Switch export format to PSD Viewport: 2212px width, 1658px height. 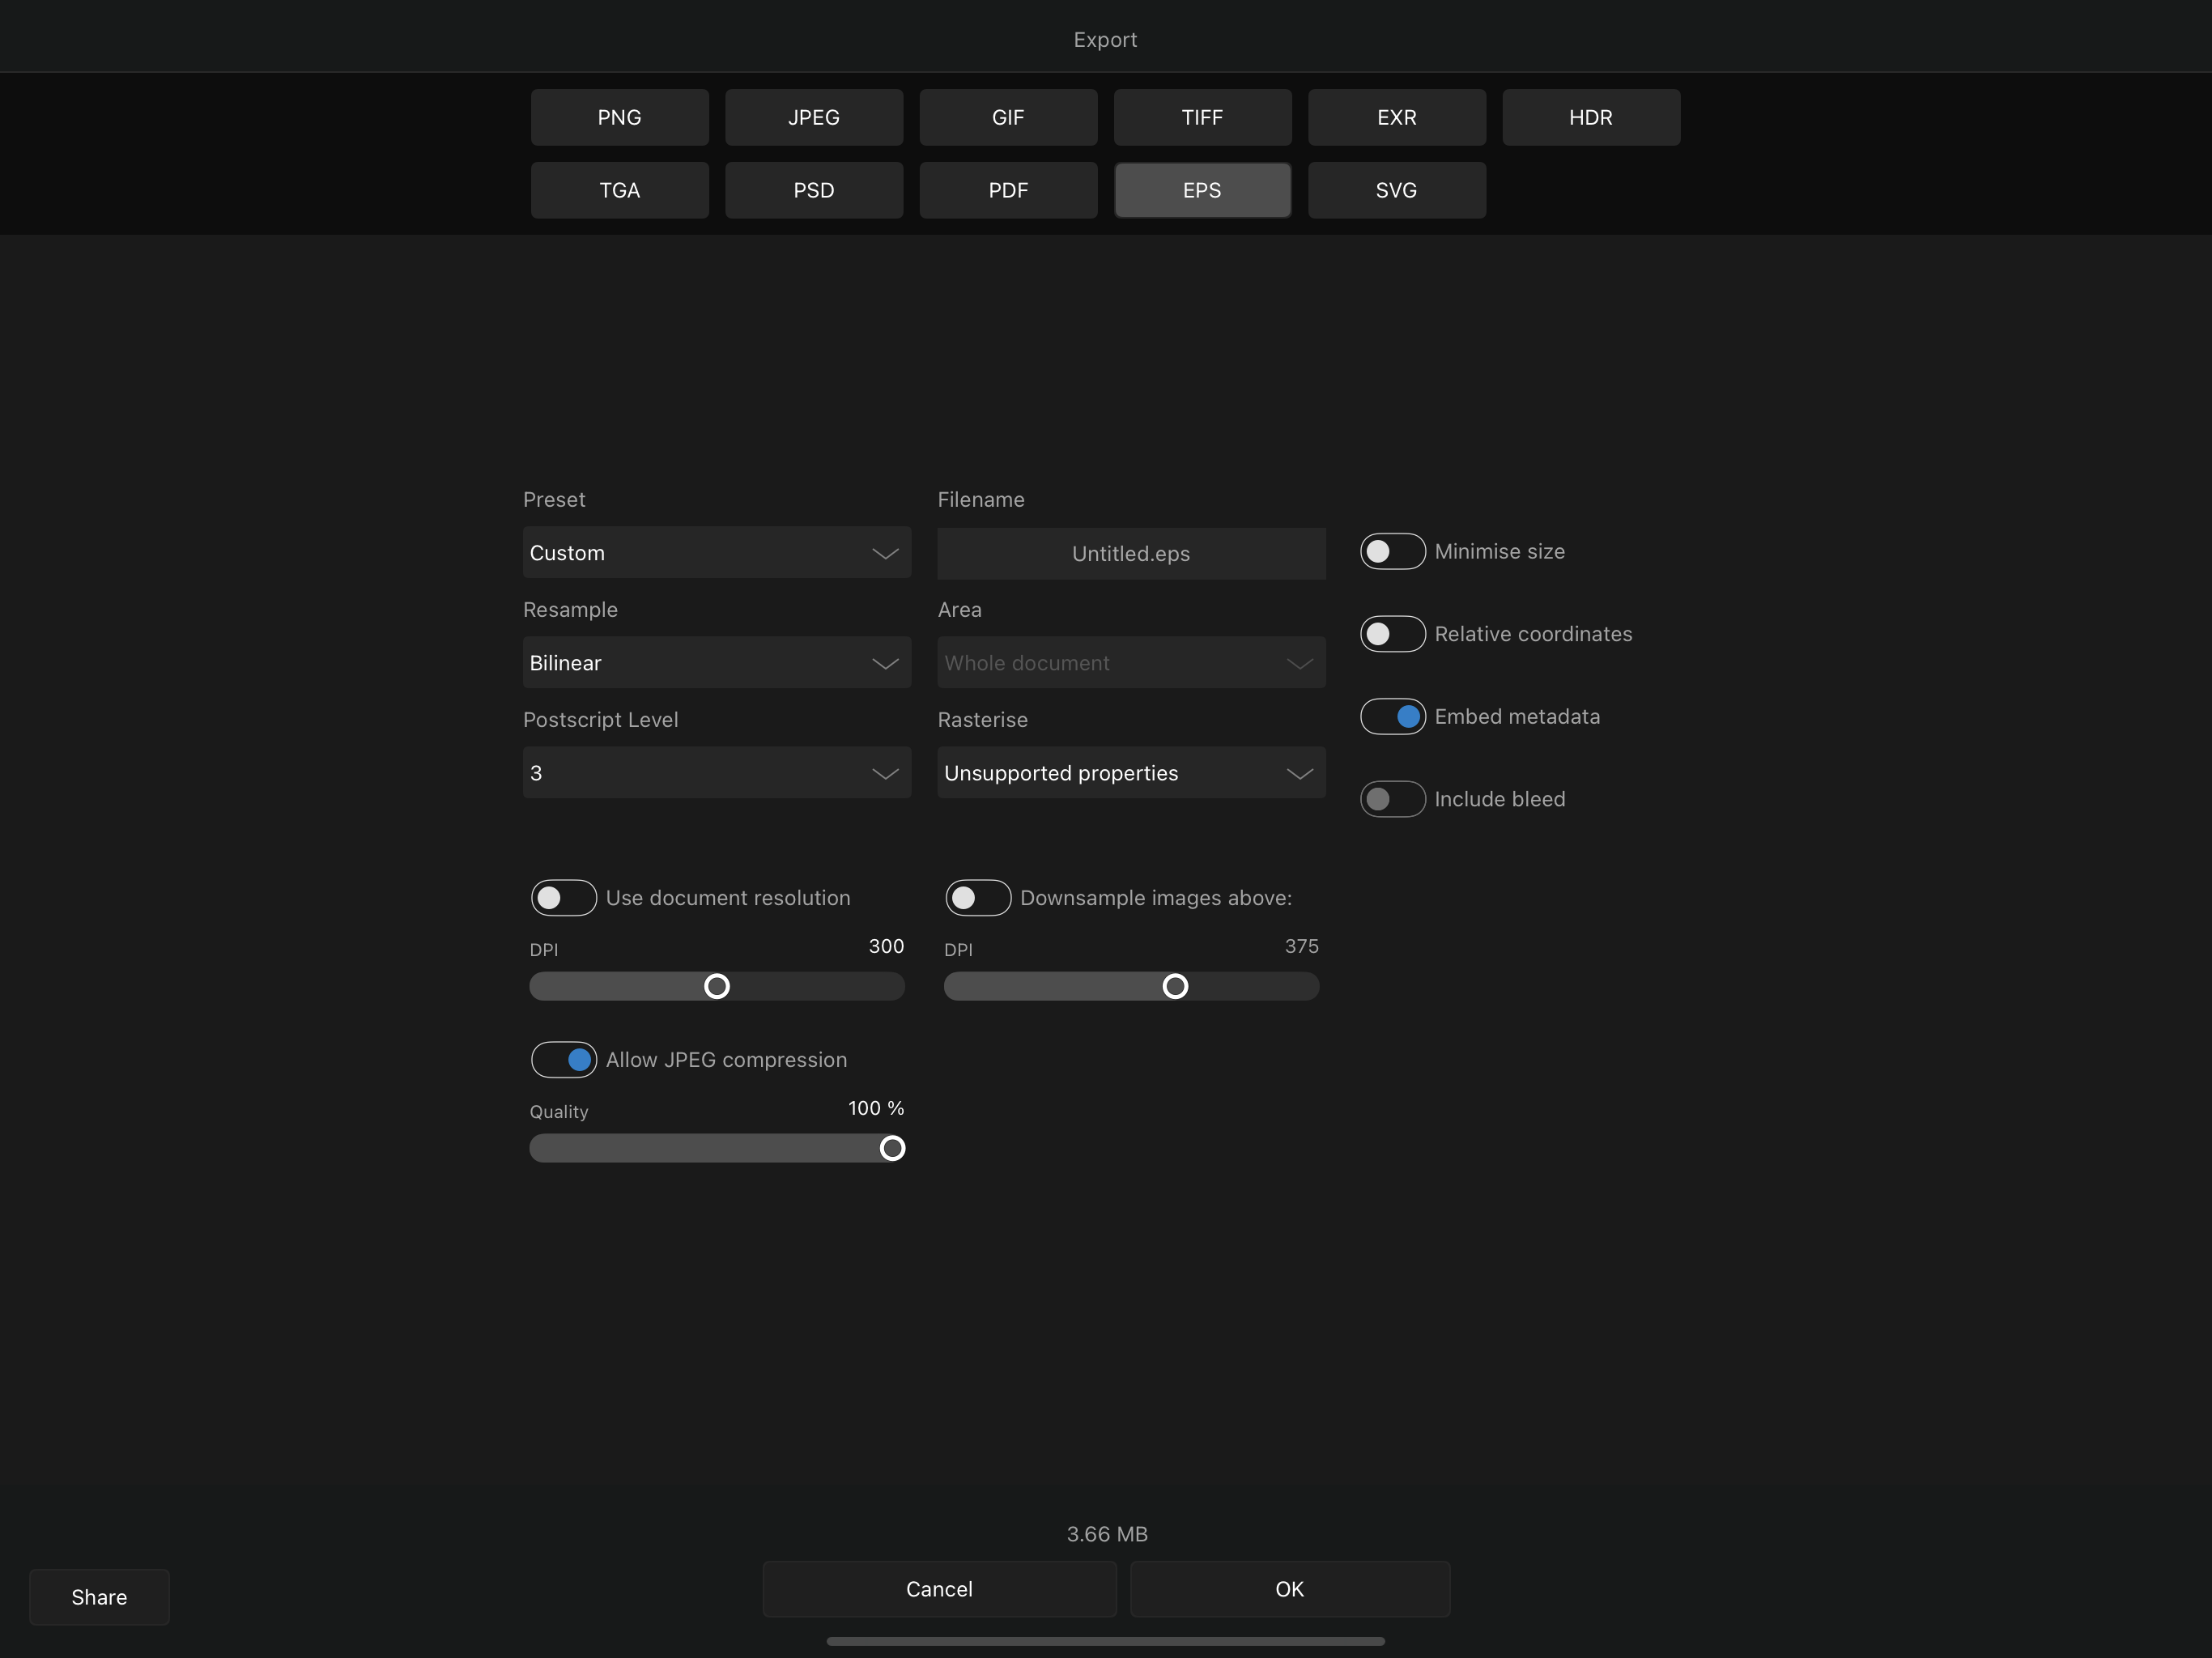coord(813,190)
